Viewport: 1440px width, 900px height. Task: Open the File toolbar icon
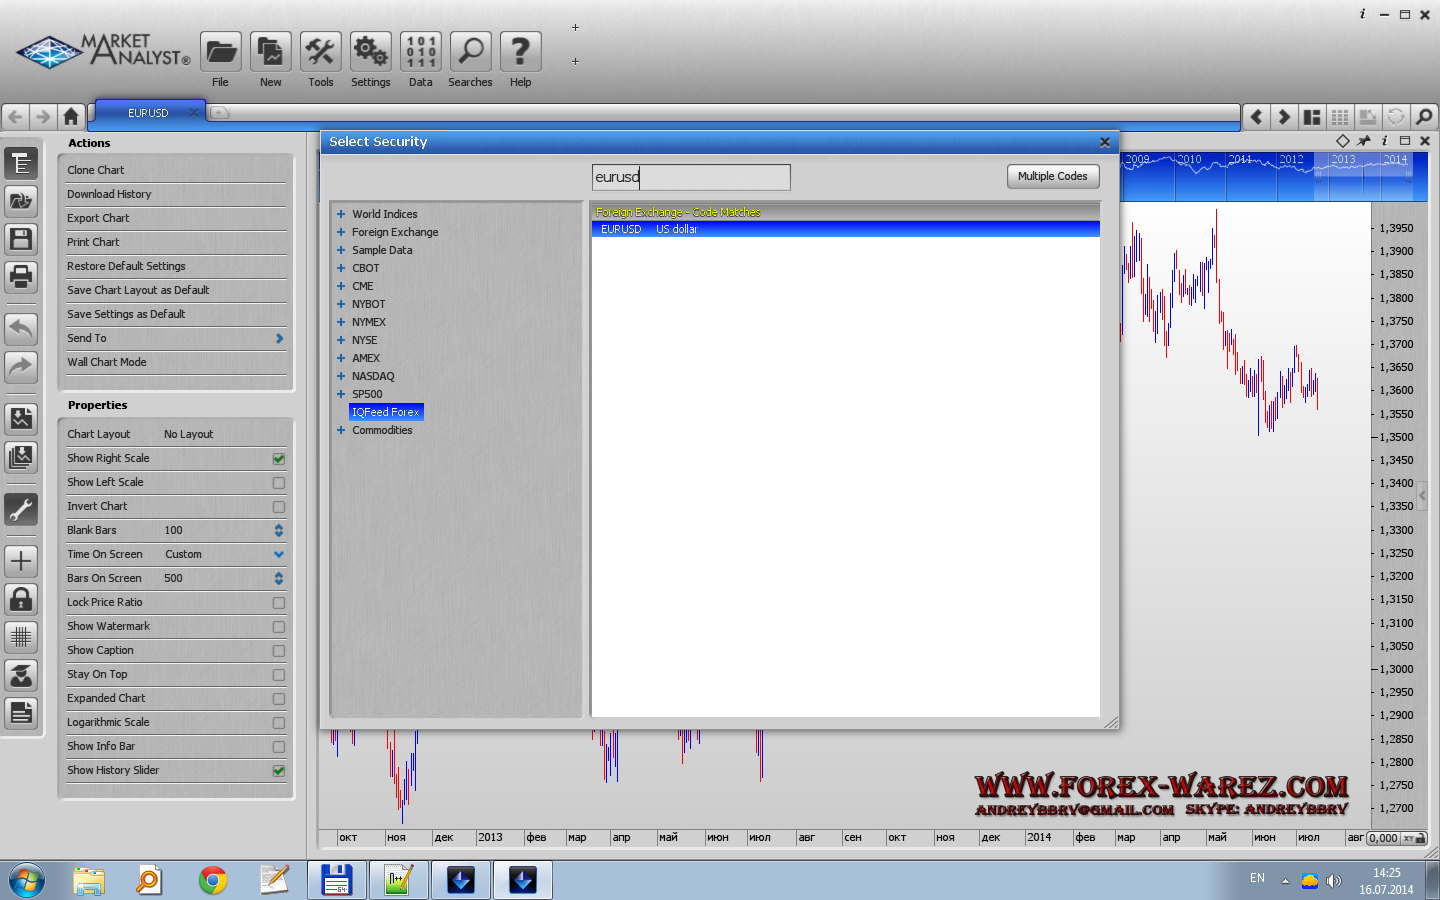(x=220, y=52)
